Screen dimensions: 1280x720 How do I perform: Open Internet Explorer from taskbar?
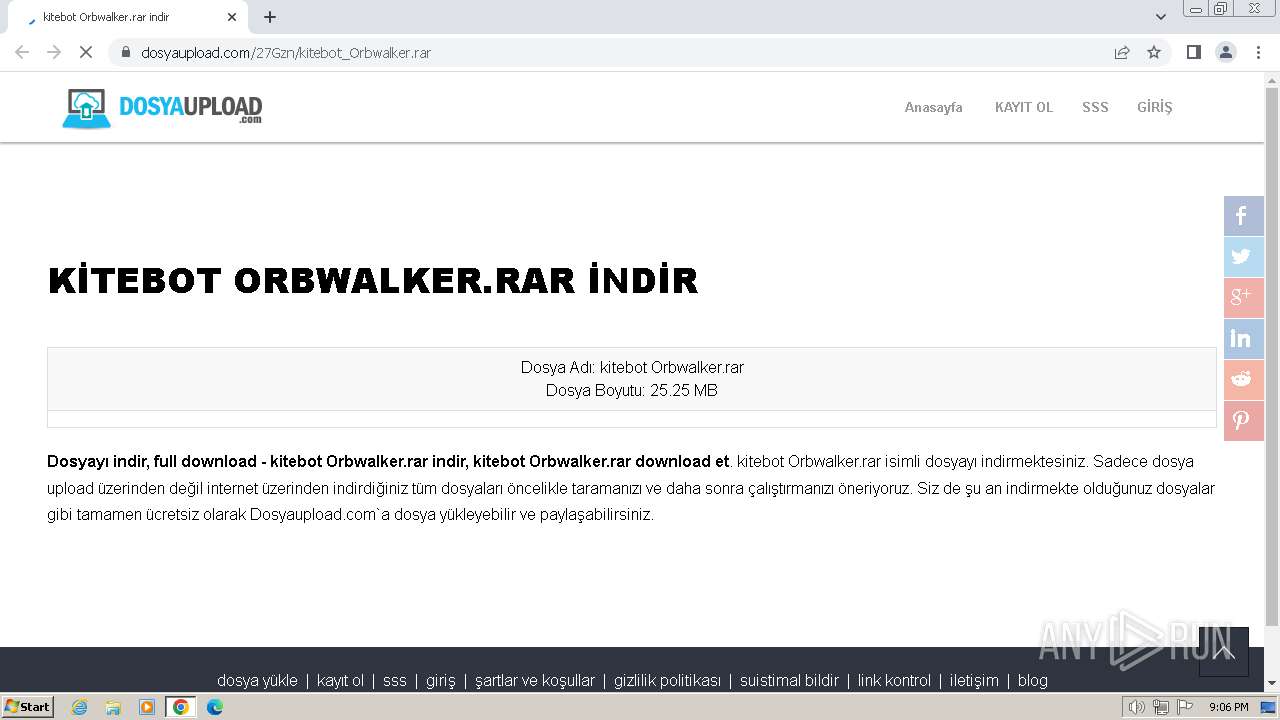coord(80,707)
